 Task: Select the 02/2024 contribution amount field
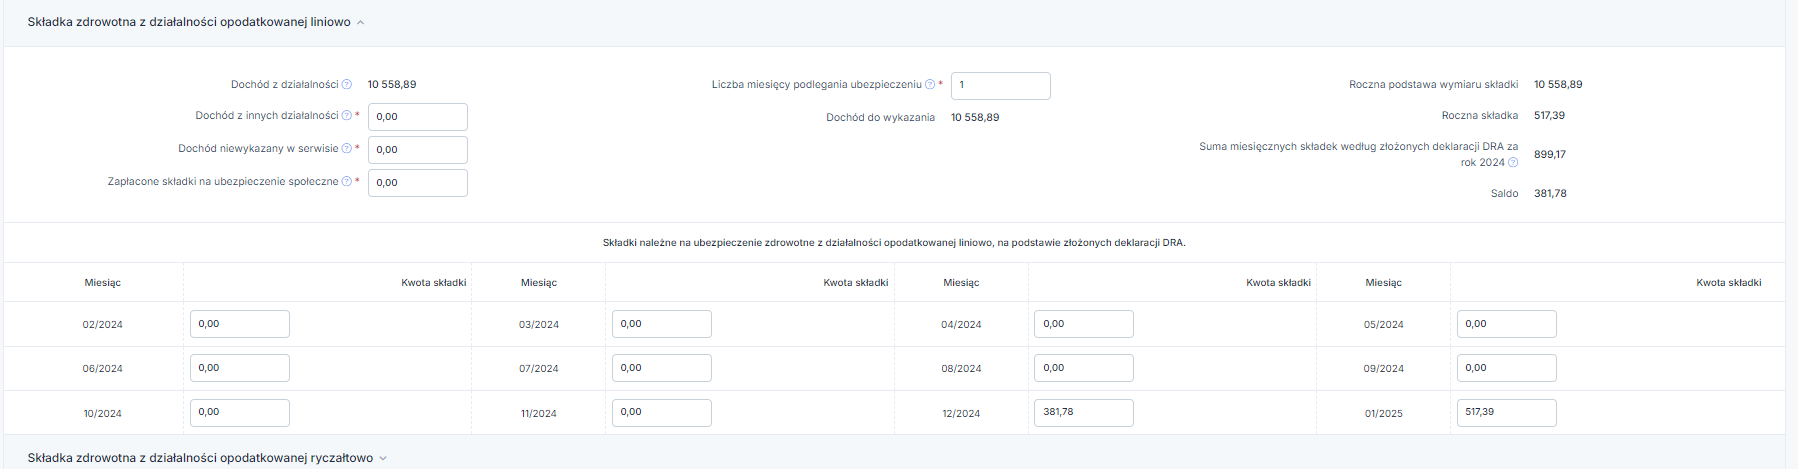[x=240, y=324]
